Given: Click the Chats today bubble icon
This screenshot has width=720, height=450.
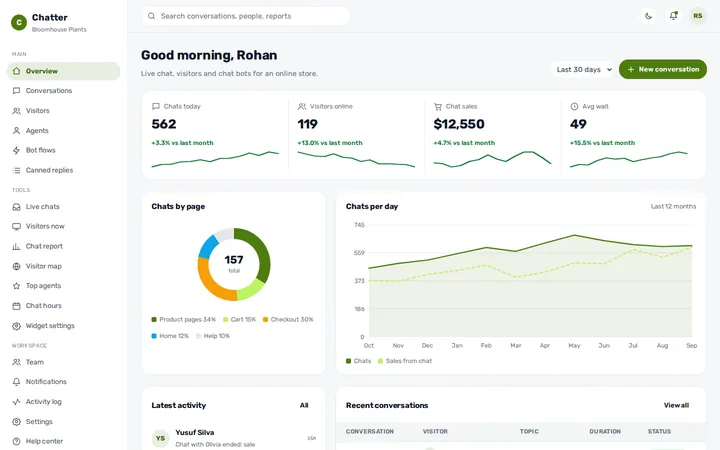Looking at the screenshot, I should click(156, 107).
